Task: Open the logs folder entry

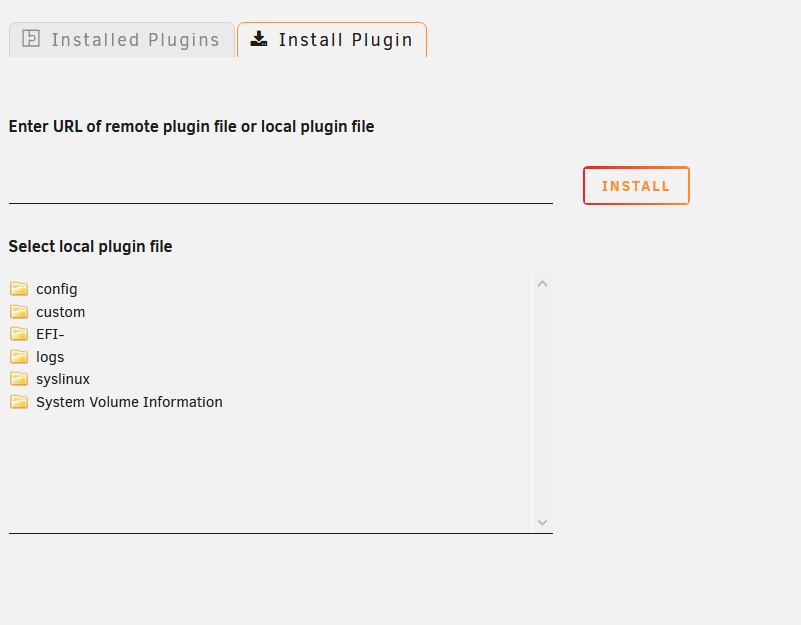Action: tap(50, 357)
